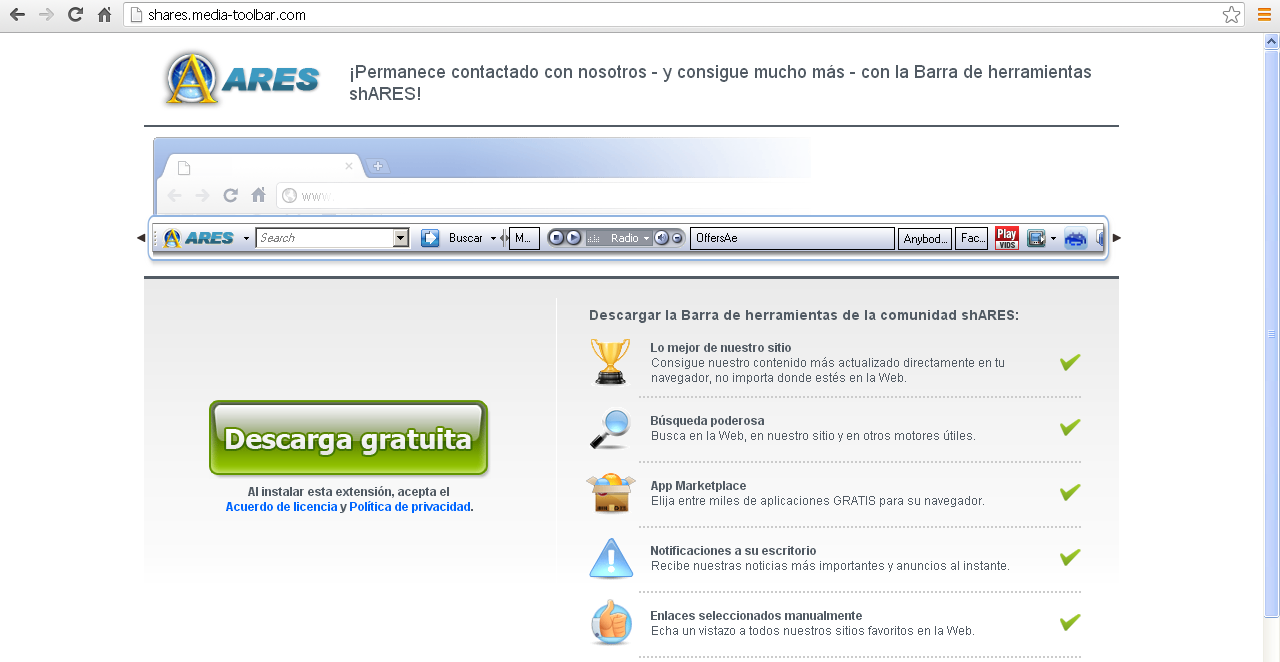
Task: Click the checkmark beside 'Enlaces seleccionados manualmente'
Action: coord(1070,622)
